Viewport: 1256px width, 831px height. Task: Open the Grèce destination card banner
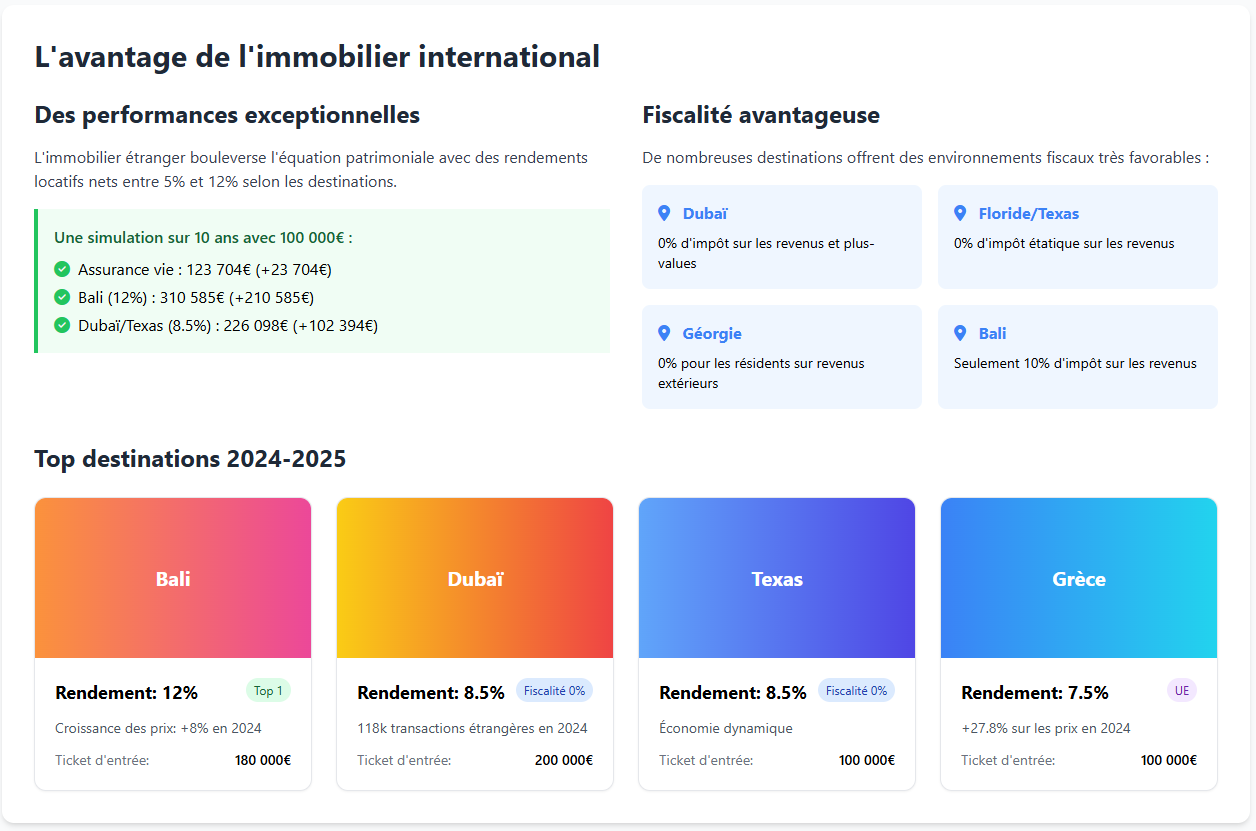click(x=1078, y=577)
